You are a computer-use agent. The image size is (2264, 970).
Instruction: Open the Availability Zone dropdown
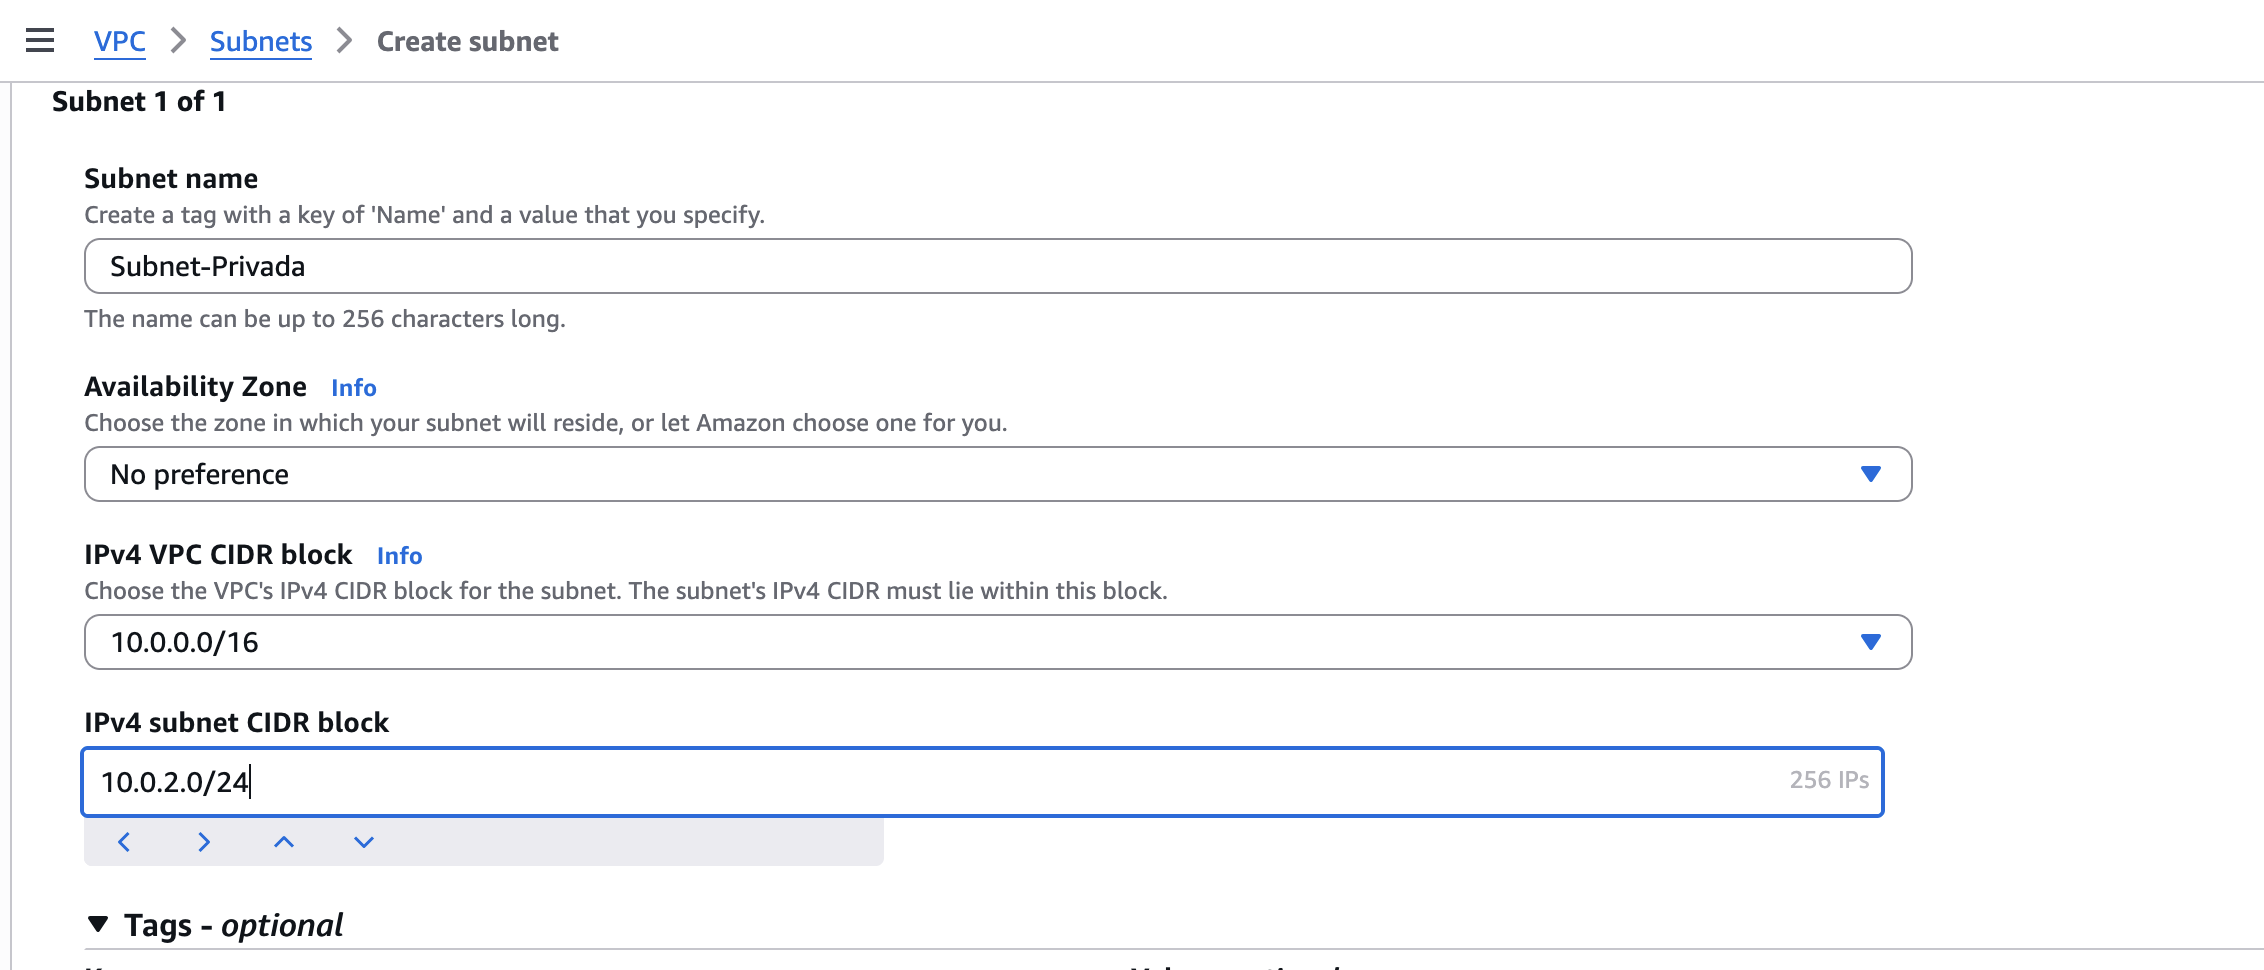click(x=997, y=474)
